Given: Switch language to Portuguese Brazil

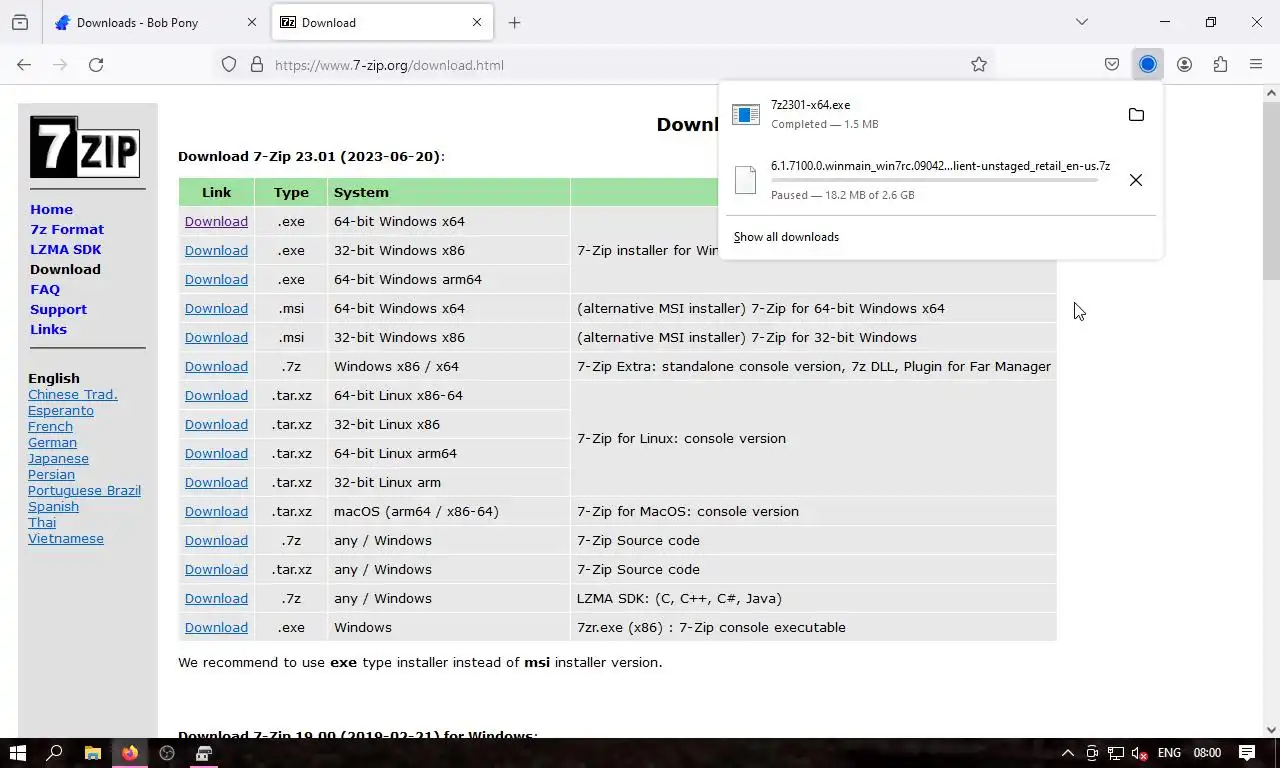Looking at the screenshot, I should (84, 490).
